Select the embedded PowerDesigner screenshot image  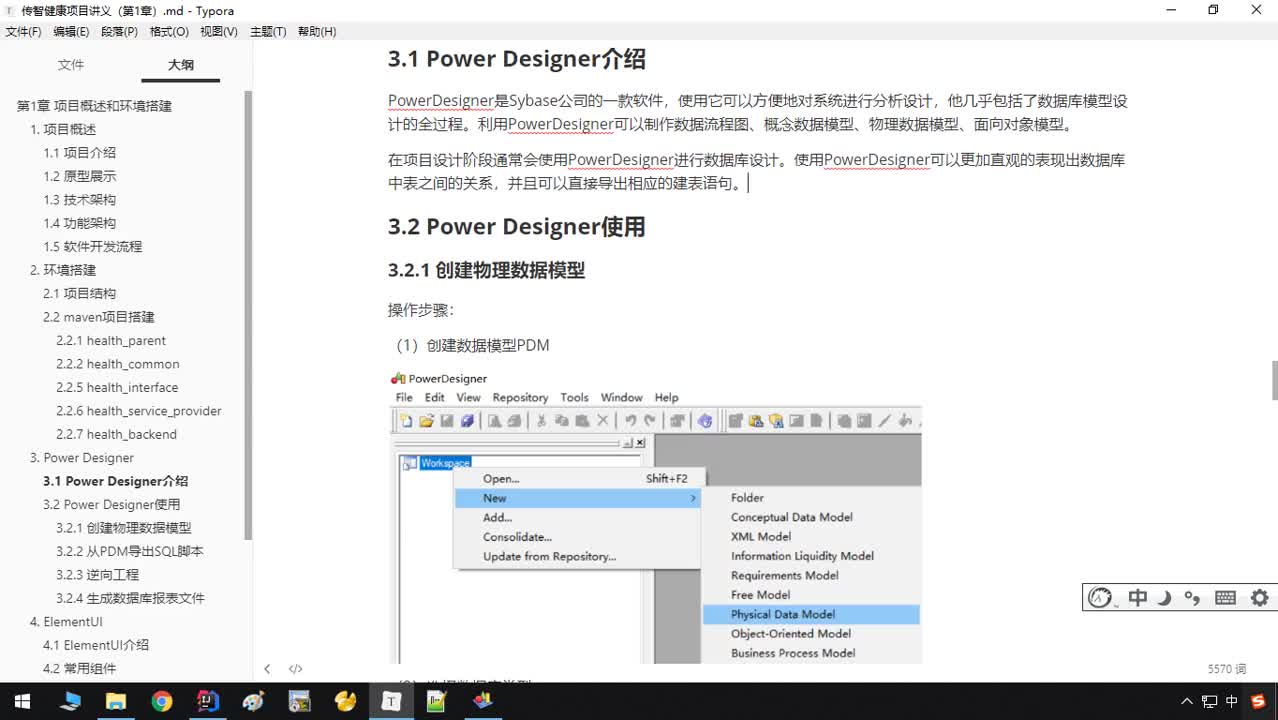(655, 516)
